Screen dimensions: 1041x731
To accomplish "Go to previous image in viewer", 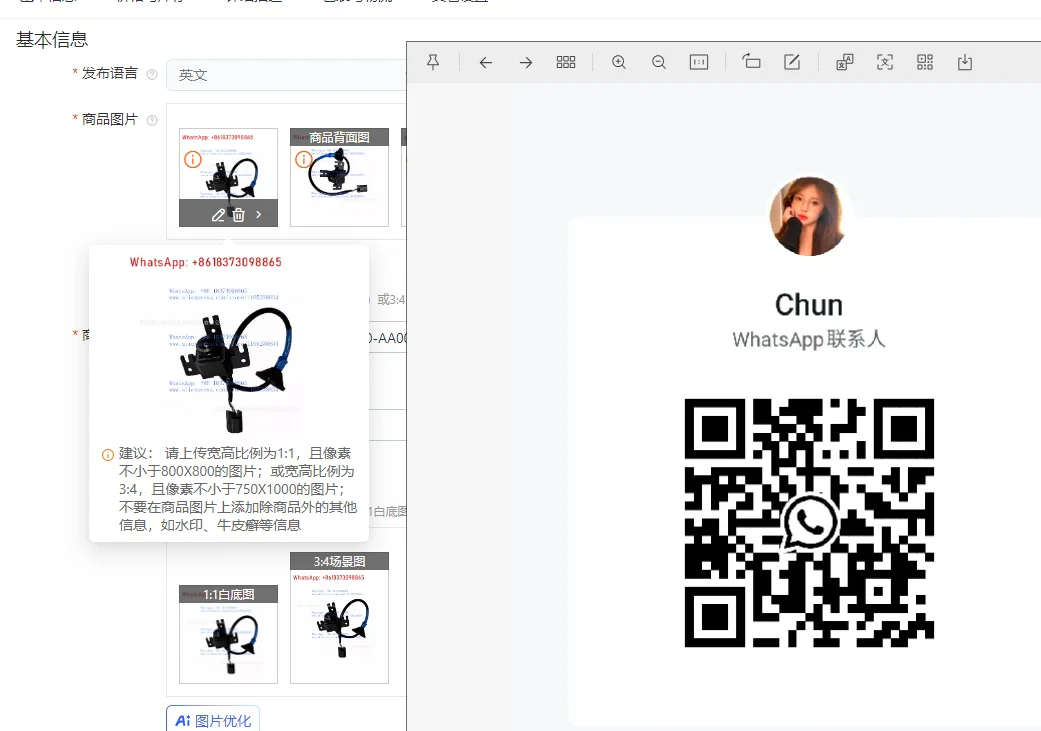I will click(486, 62).
